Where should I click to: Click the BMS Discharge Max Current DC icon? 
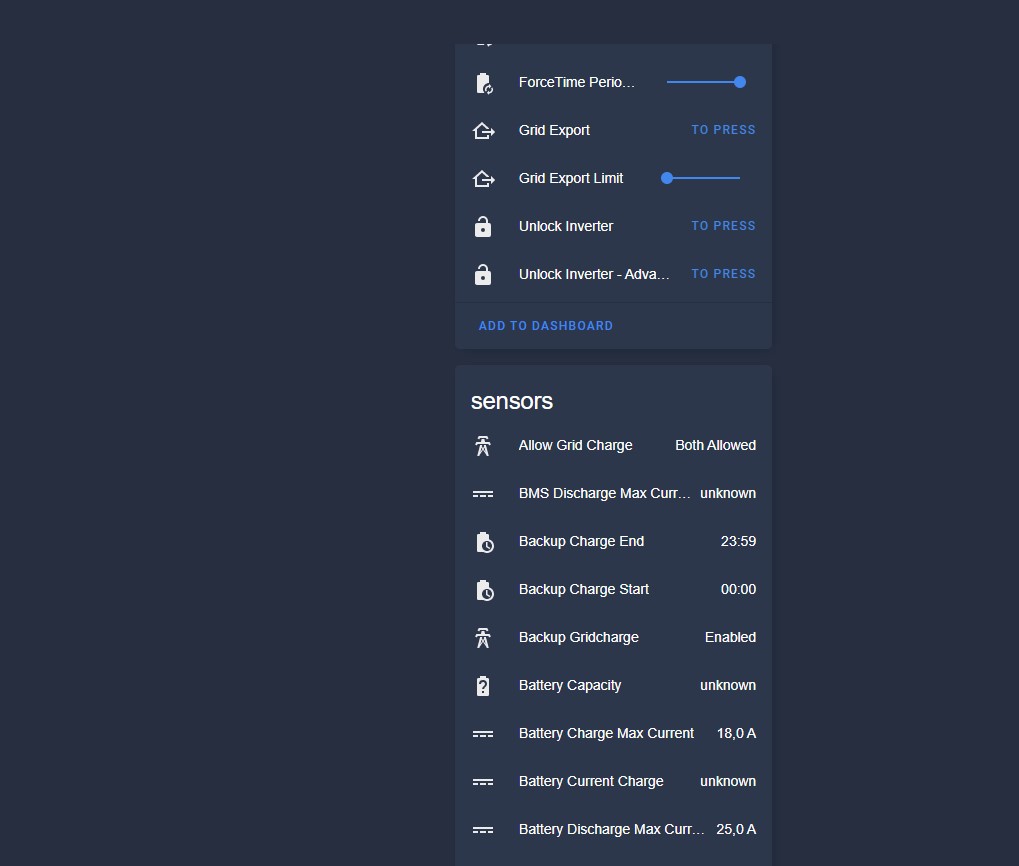coord(483,494)
